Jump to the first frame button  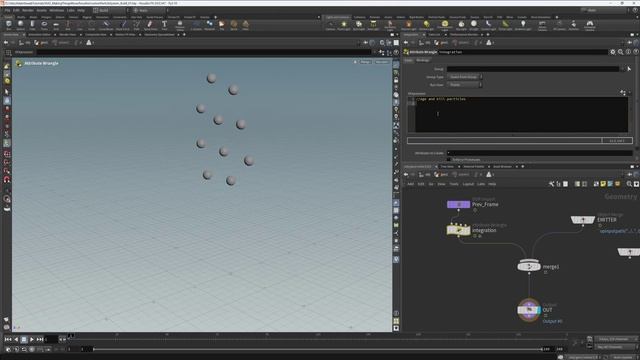coord(8,339)
